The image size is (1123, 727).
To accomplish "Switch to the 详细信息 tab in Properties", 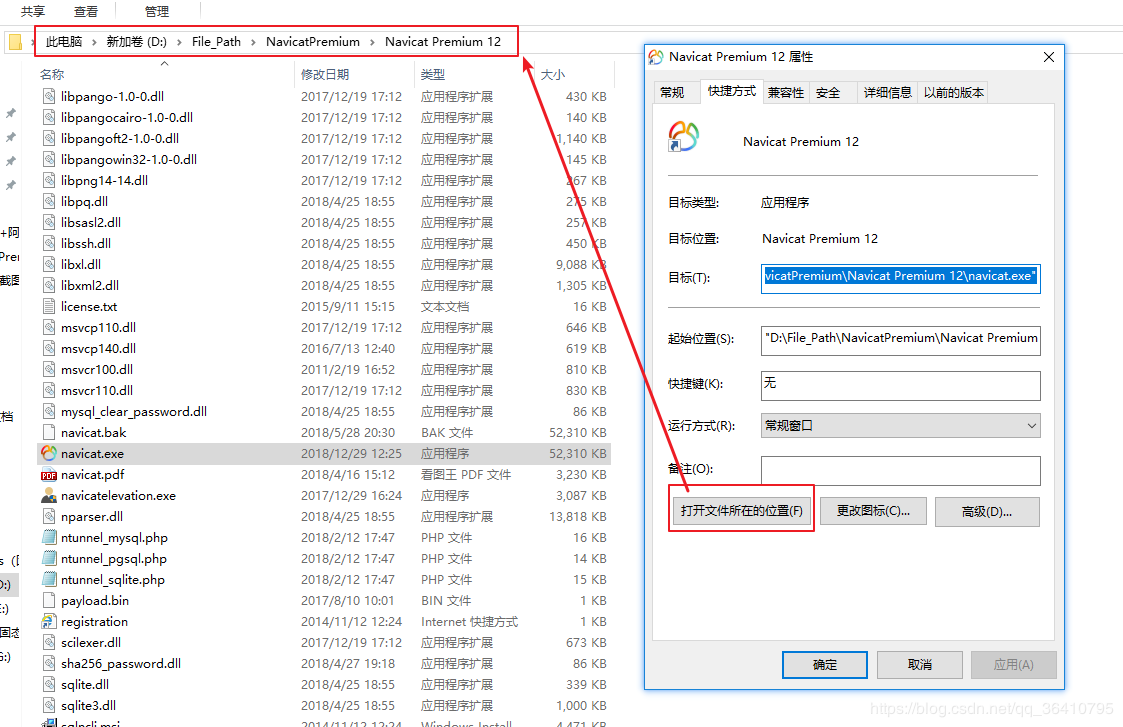I will pyautogui.click(x=887, y=92).
